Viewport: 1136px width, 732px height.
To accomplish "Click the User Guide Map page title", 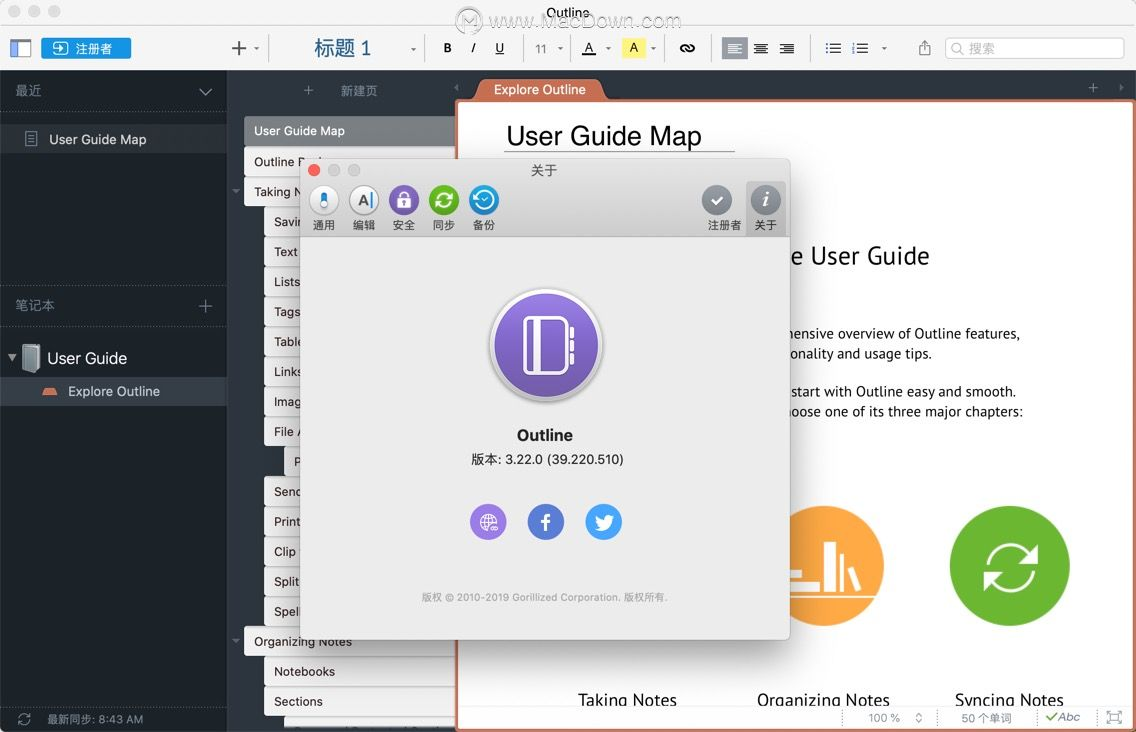I will pyautogui.click(x=604, y=136).
